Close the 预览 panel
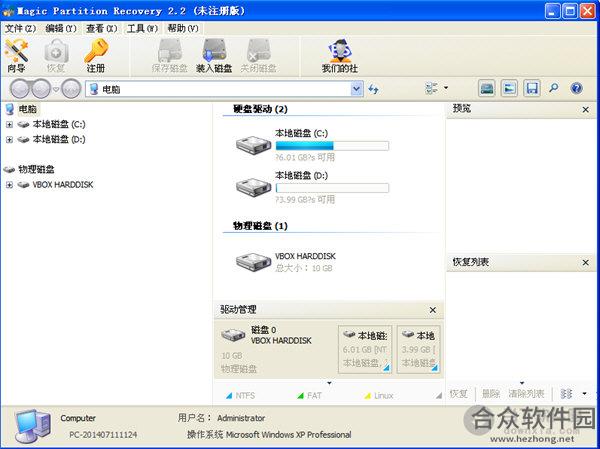 (x=585, y=110)
